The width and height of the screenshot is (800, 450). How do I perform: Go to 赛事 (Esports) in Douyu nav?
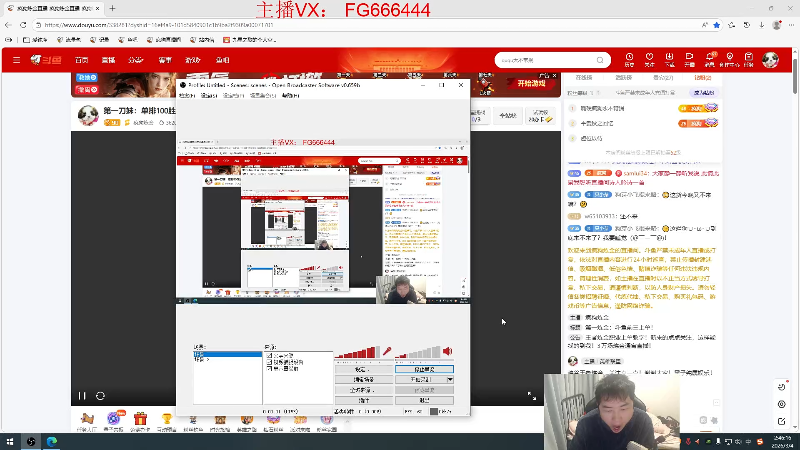[165, 60]
